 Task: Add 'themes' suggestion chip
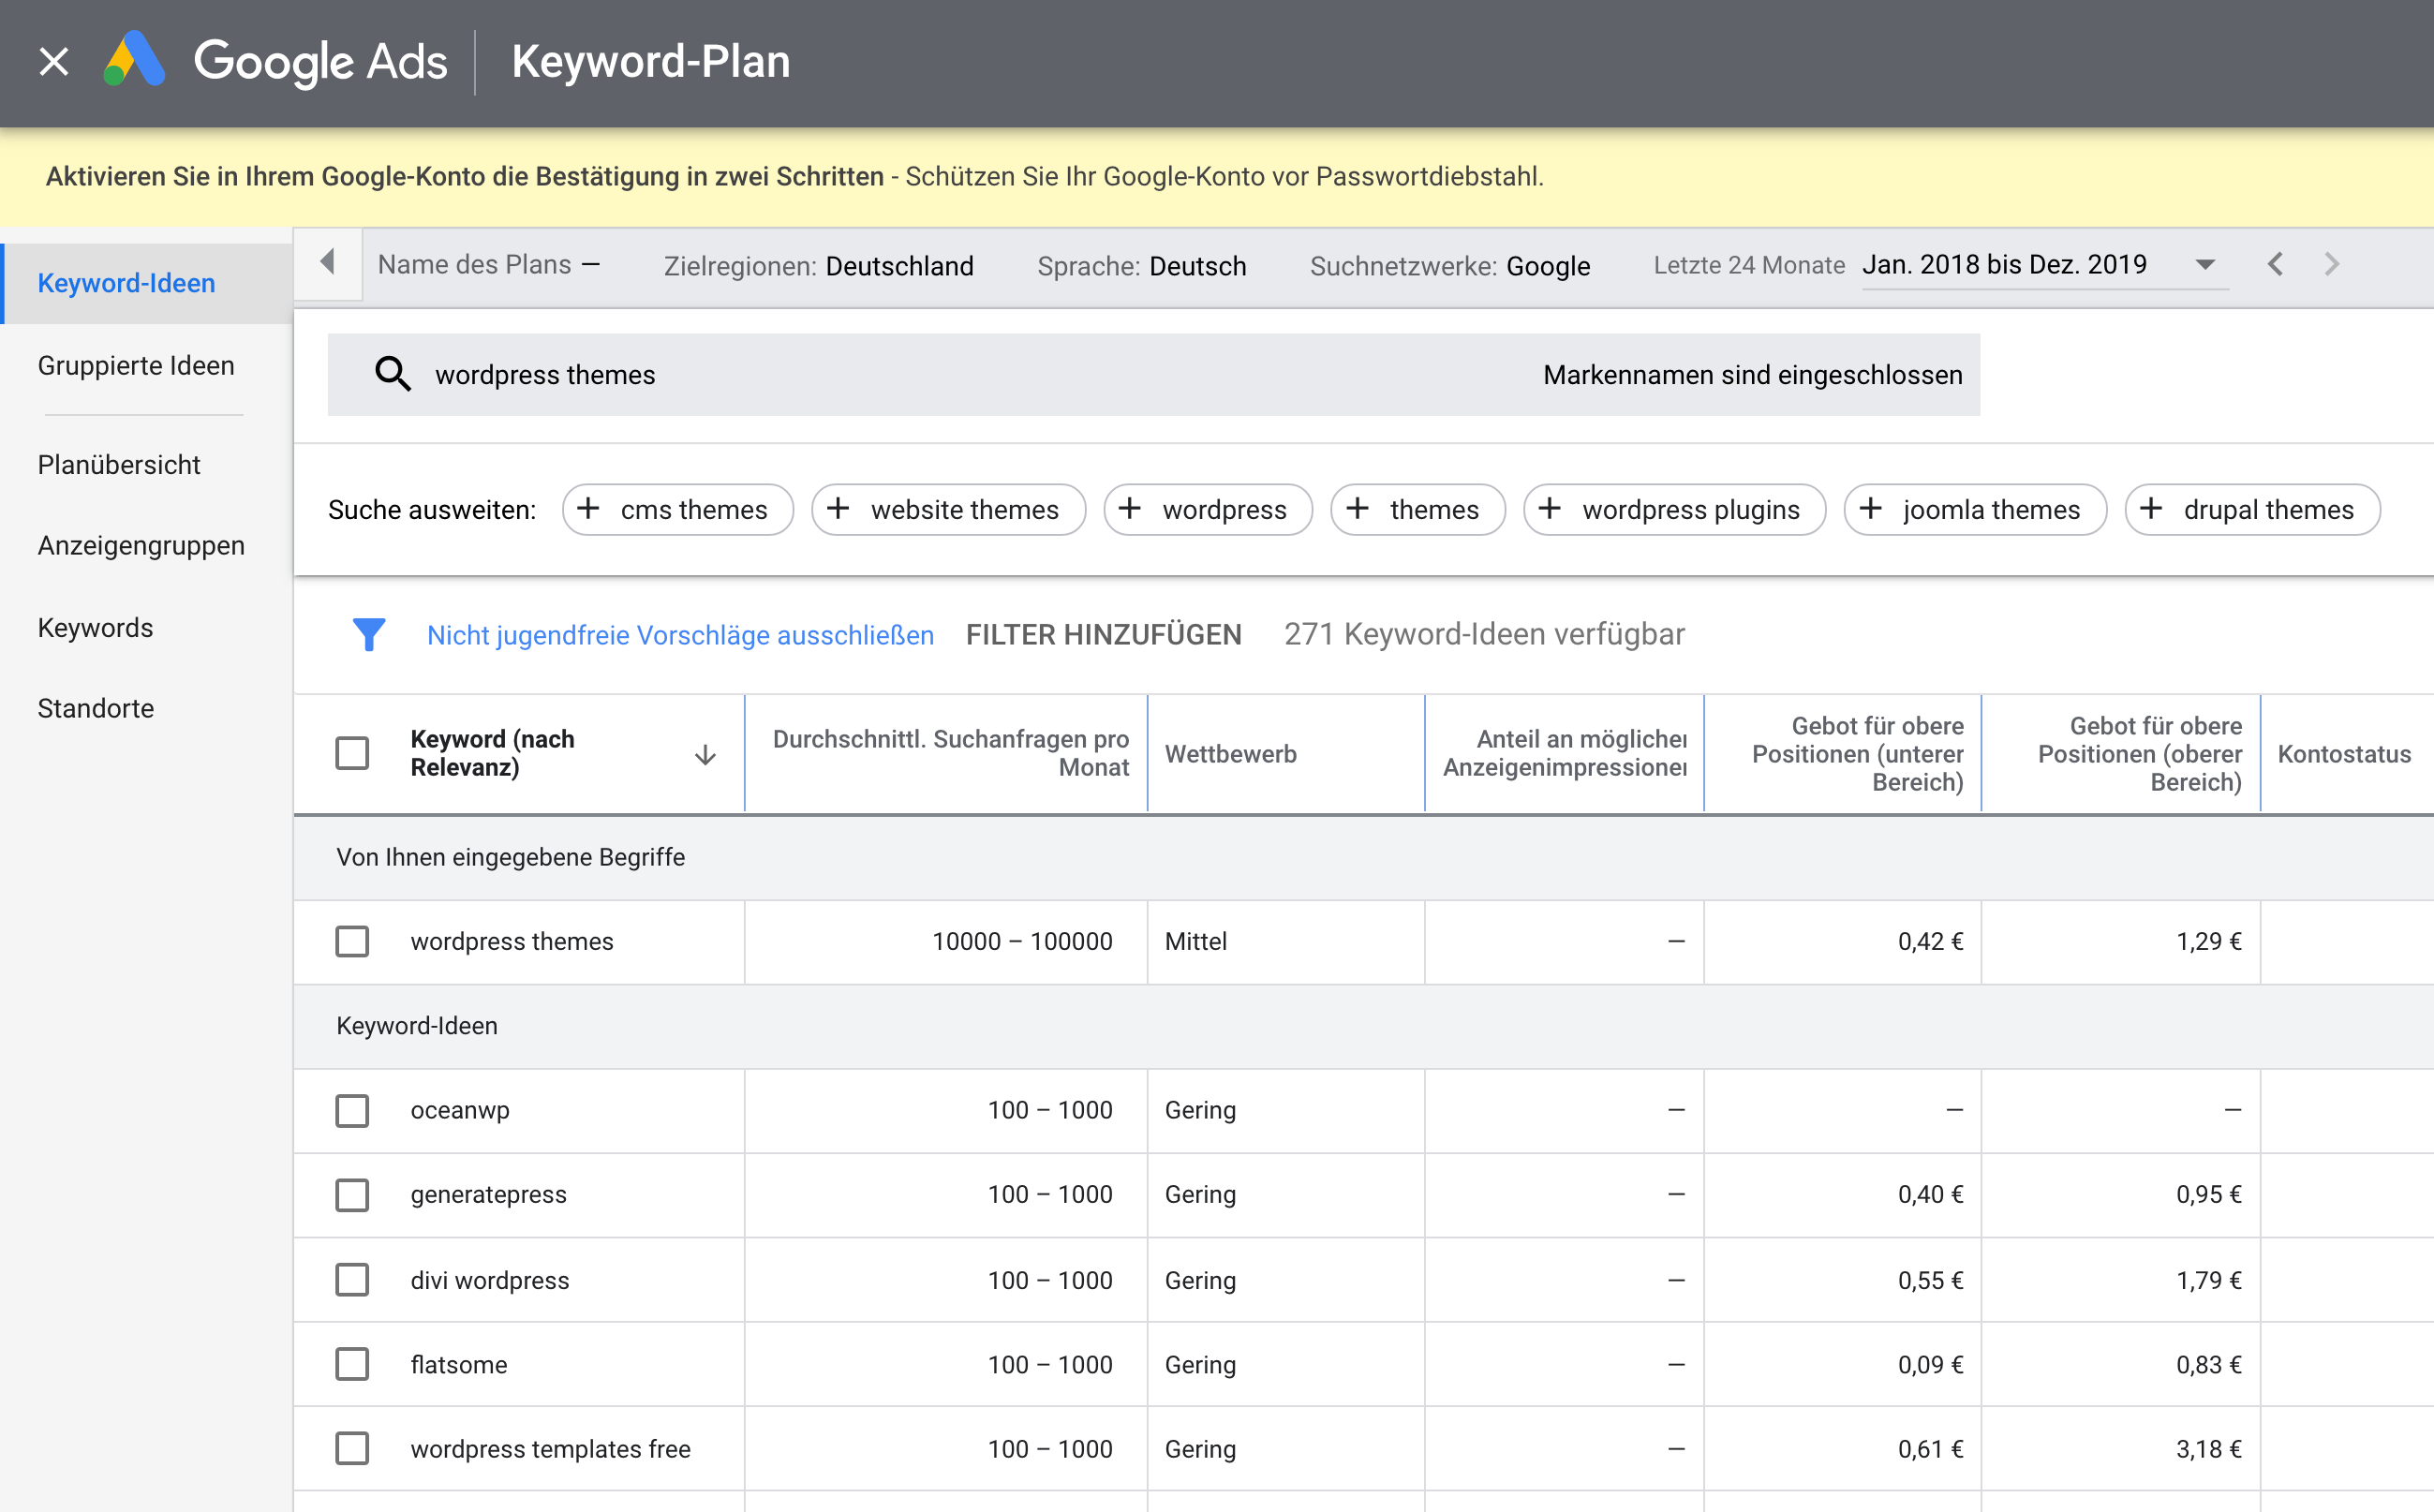click(x=1418, y=510)
